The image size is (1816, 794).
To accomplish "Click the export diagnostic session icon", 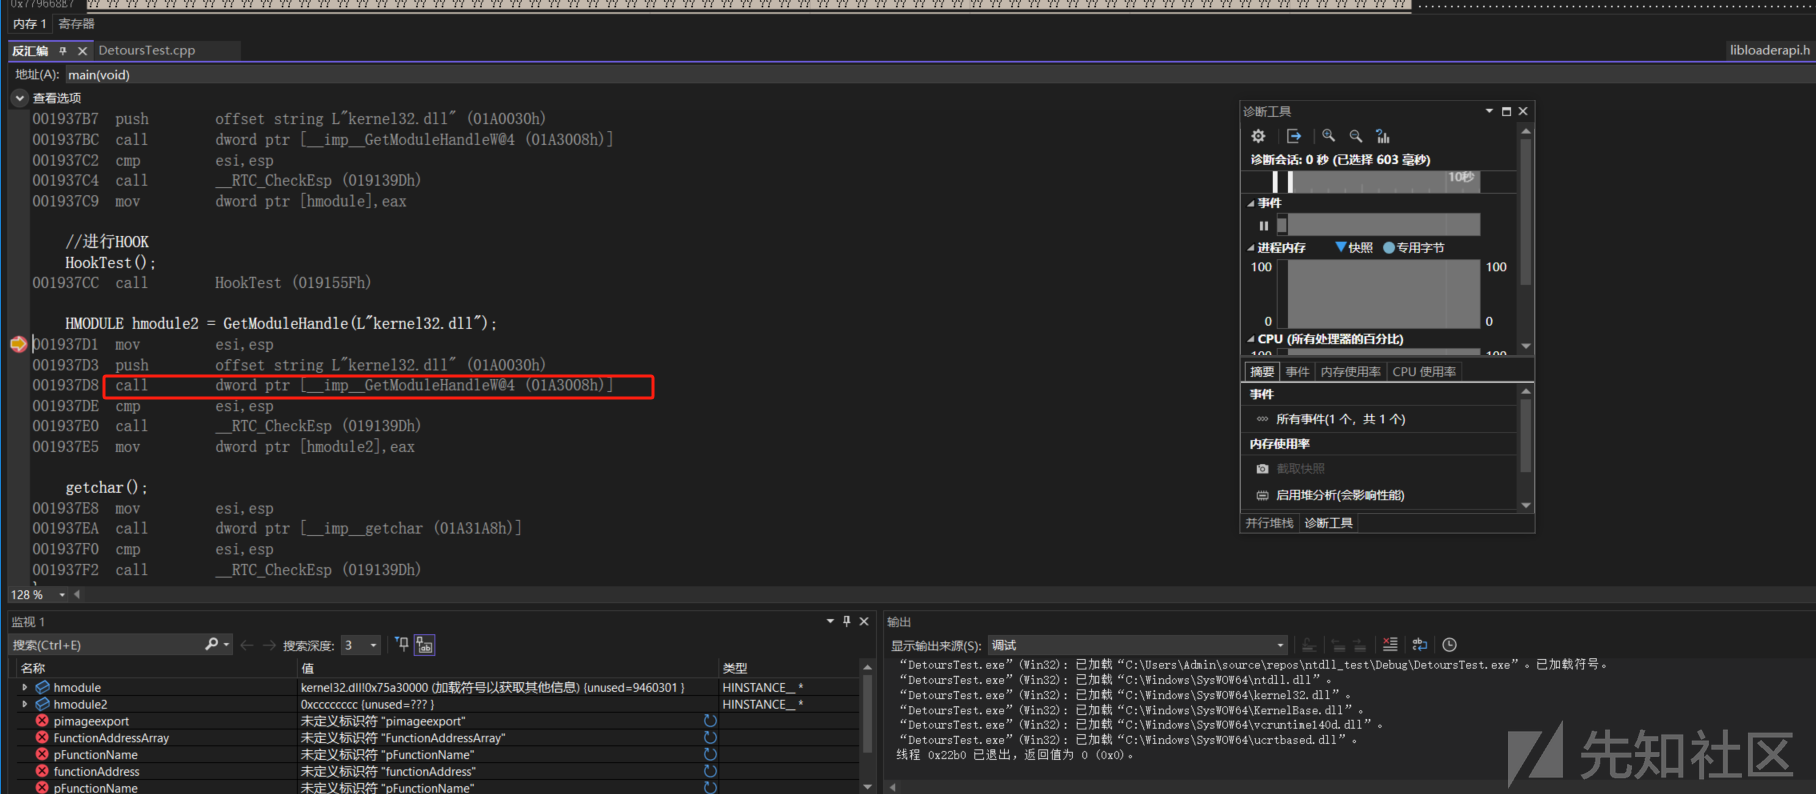I will click(1294, 136).
